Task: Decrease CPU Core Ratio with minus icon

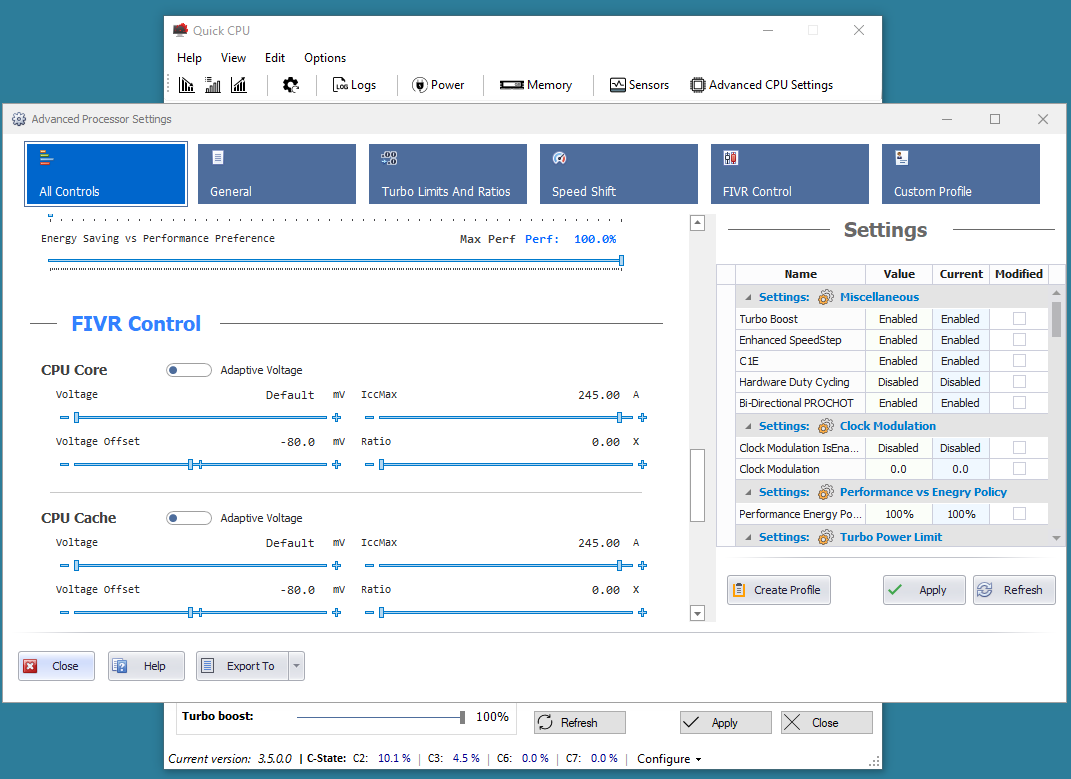Action: 370,465
